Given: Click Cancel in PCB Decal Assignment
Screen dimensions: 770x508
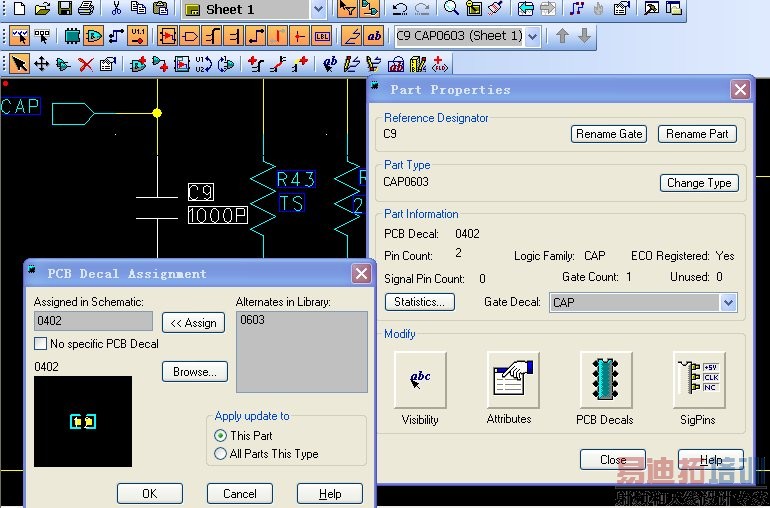Looking at the screenshot, I should [x=240, y=493].
